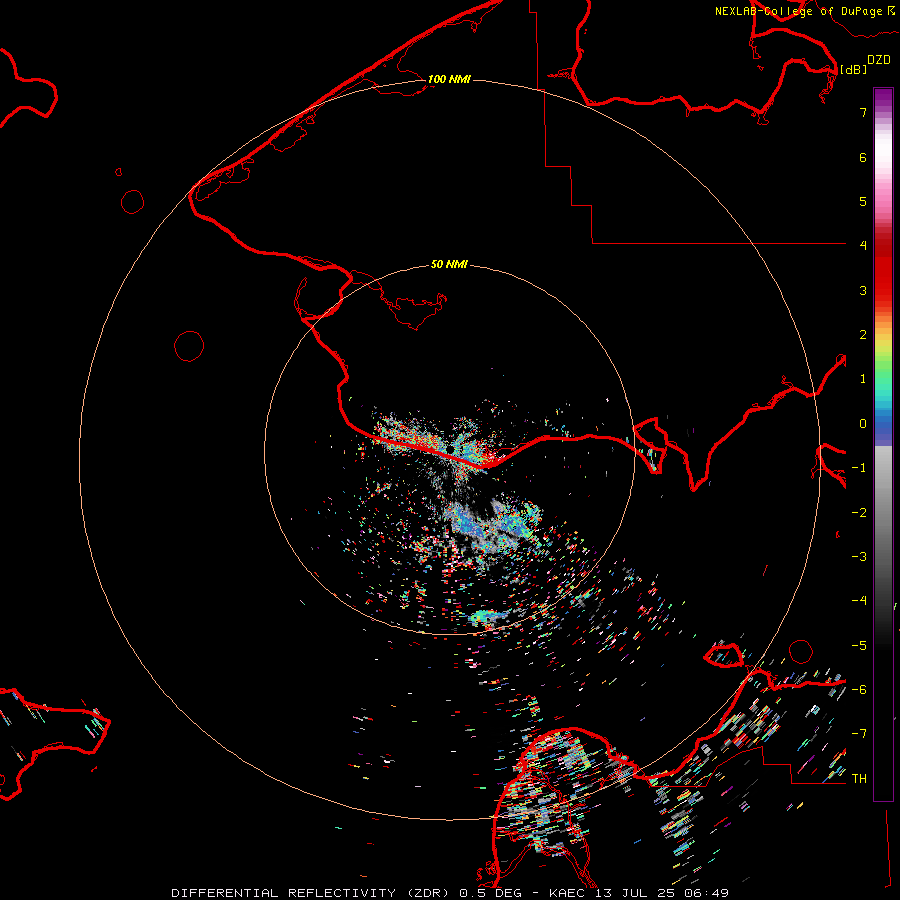Click the 3 value on the color scale

click(x=863, y=290)
